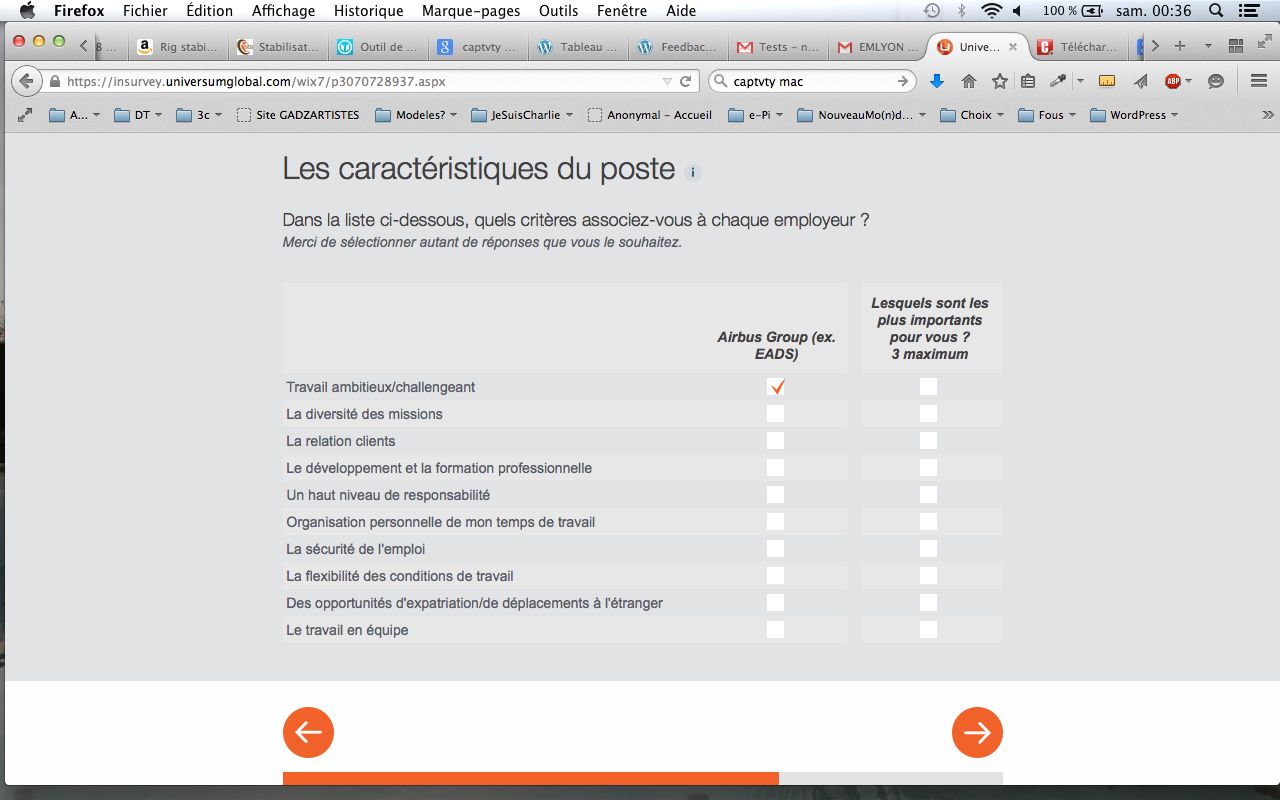This screenshot has height=800, width=1280.
Task: Open URL bar history dropdown arrow
Action: [x=668, y=81]
